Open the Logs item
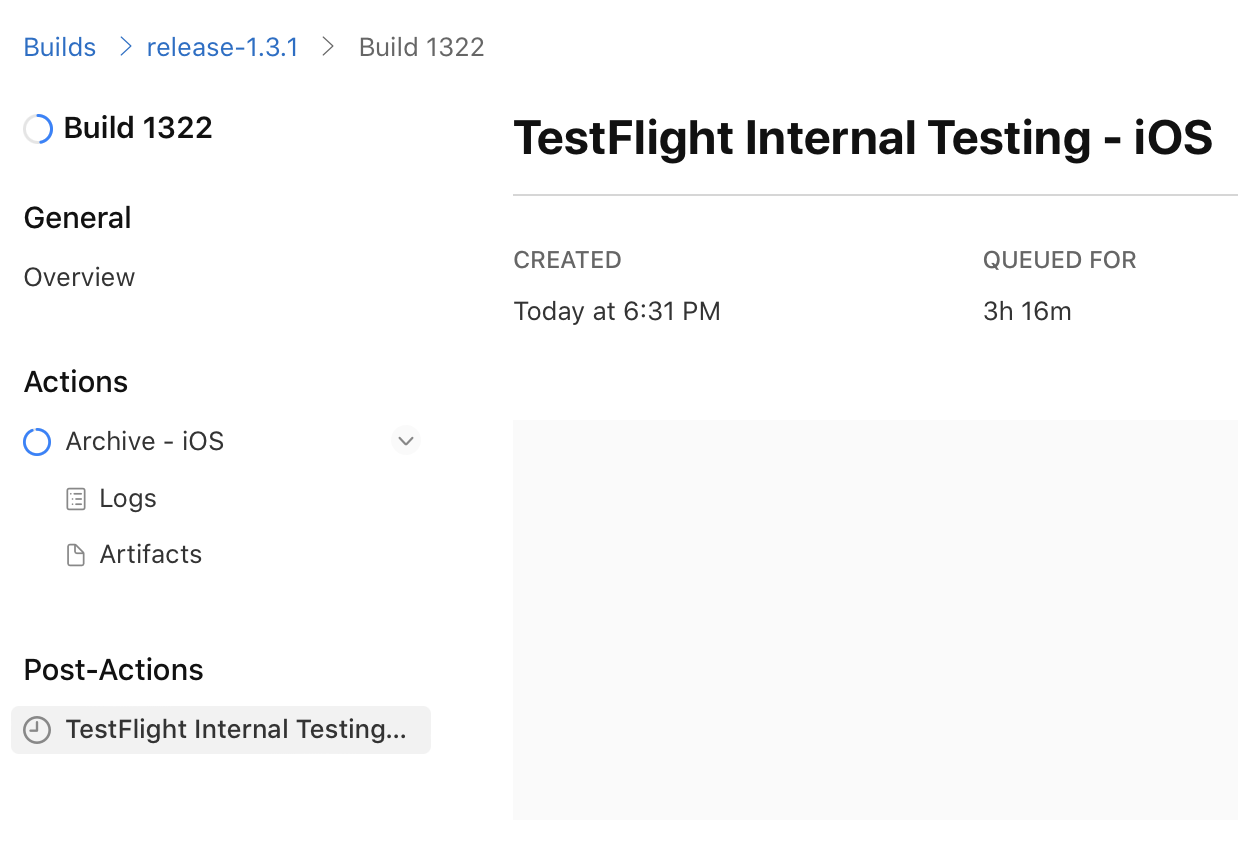Screen dimensions: 1238x846 (x=128, y=498)
